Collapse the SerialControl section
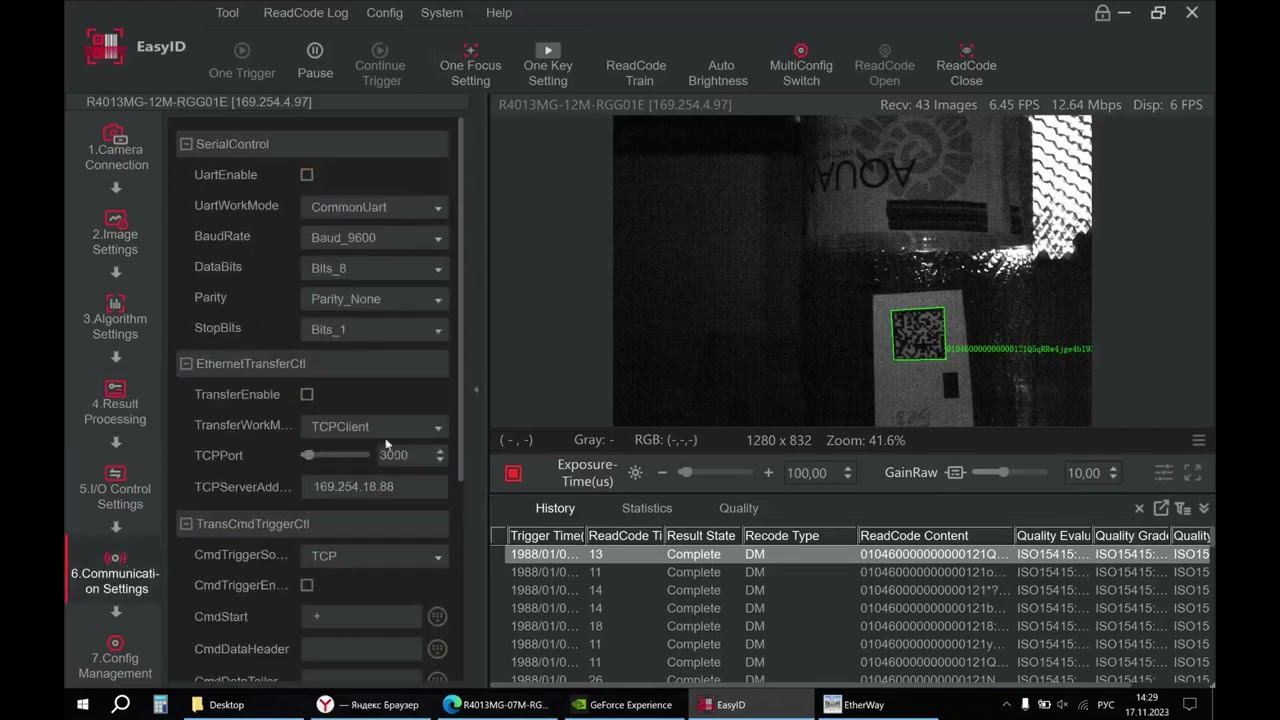Screen dimensions: 1280x720 (186, 144)
